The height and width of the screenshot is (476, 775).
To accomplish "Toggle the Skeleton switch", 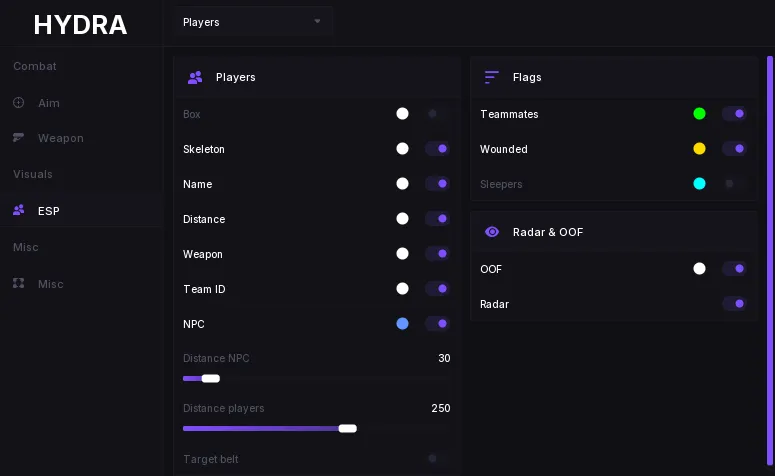I will point(437,149).
